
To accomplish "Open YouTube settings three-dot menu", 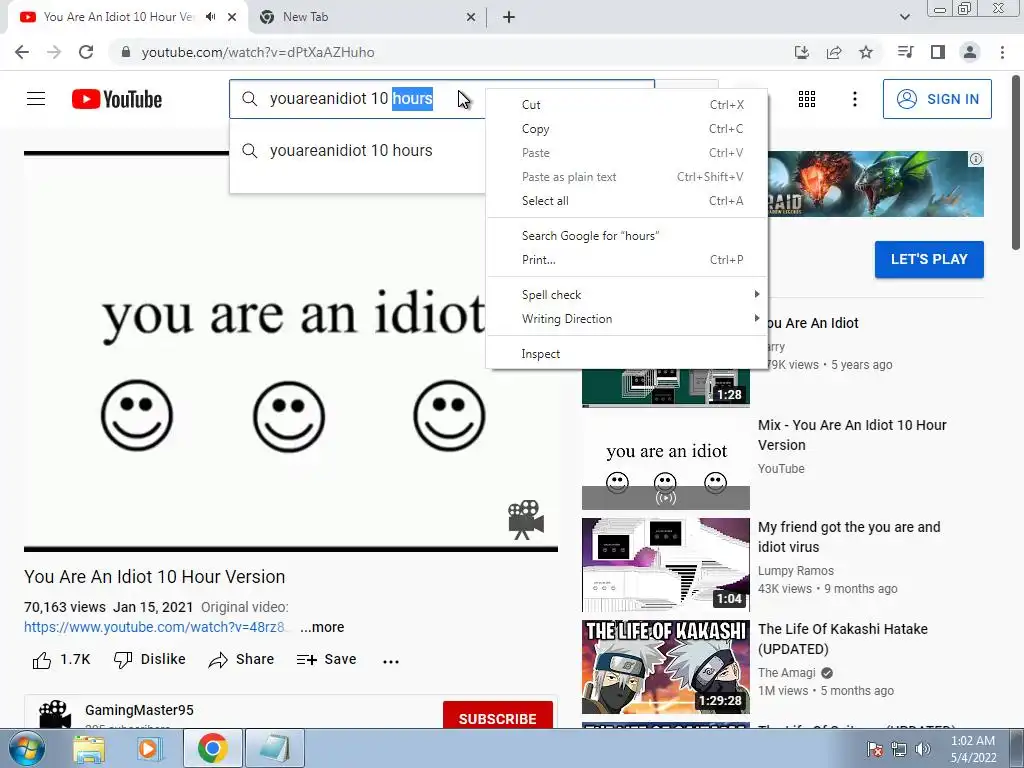I will 854,99.
